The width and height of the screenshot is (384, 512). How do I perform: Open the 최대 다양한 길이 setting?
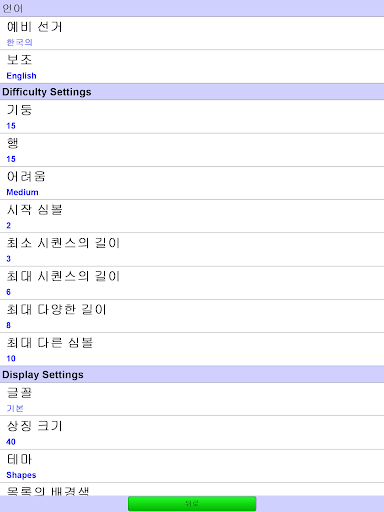click(192, 316)
